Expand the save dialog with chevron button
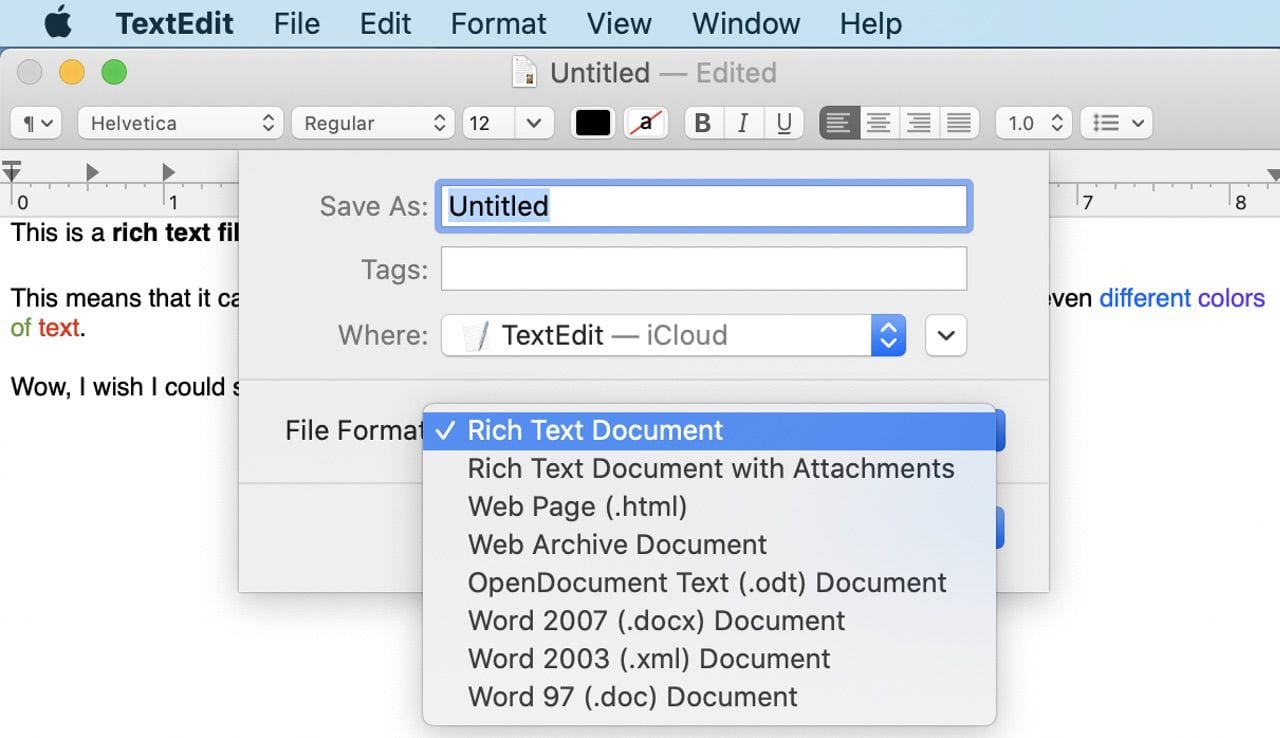 946,335
